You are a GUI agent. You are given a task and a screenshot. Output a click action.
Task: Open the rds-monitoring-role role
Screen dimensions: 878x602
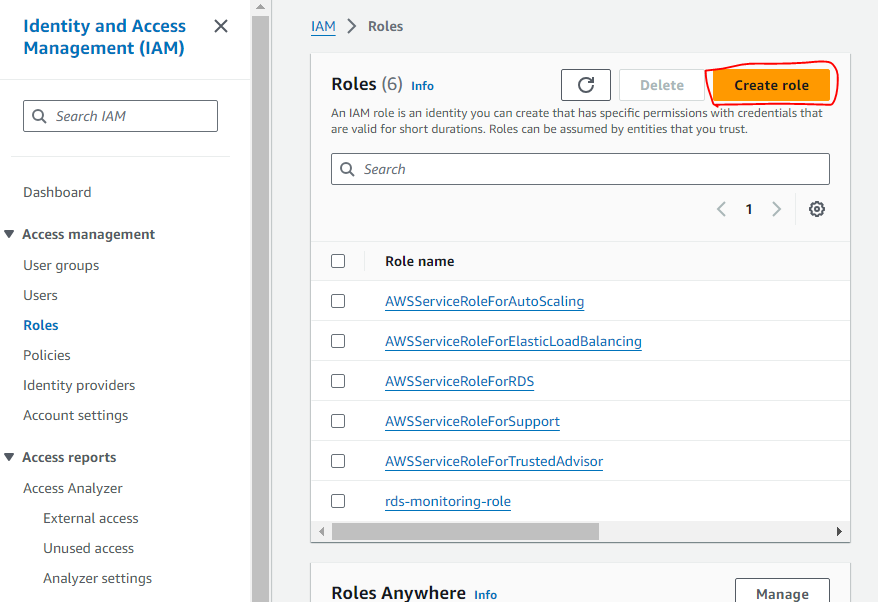click(448, 501)
